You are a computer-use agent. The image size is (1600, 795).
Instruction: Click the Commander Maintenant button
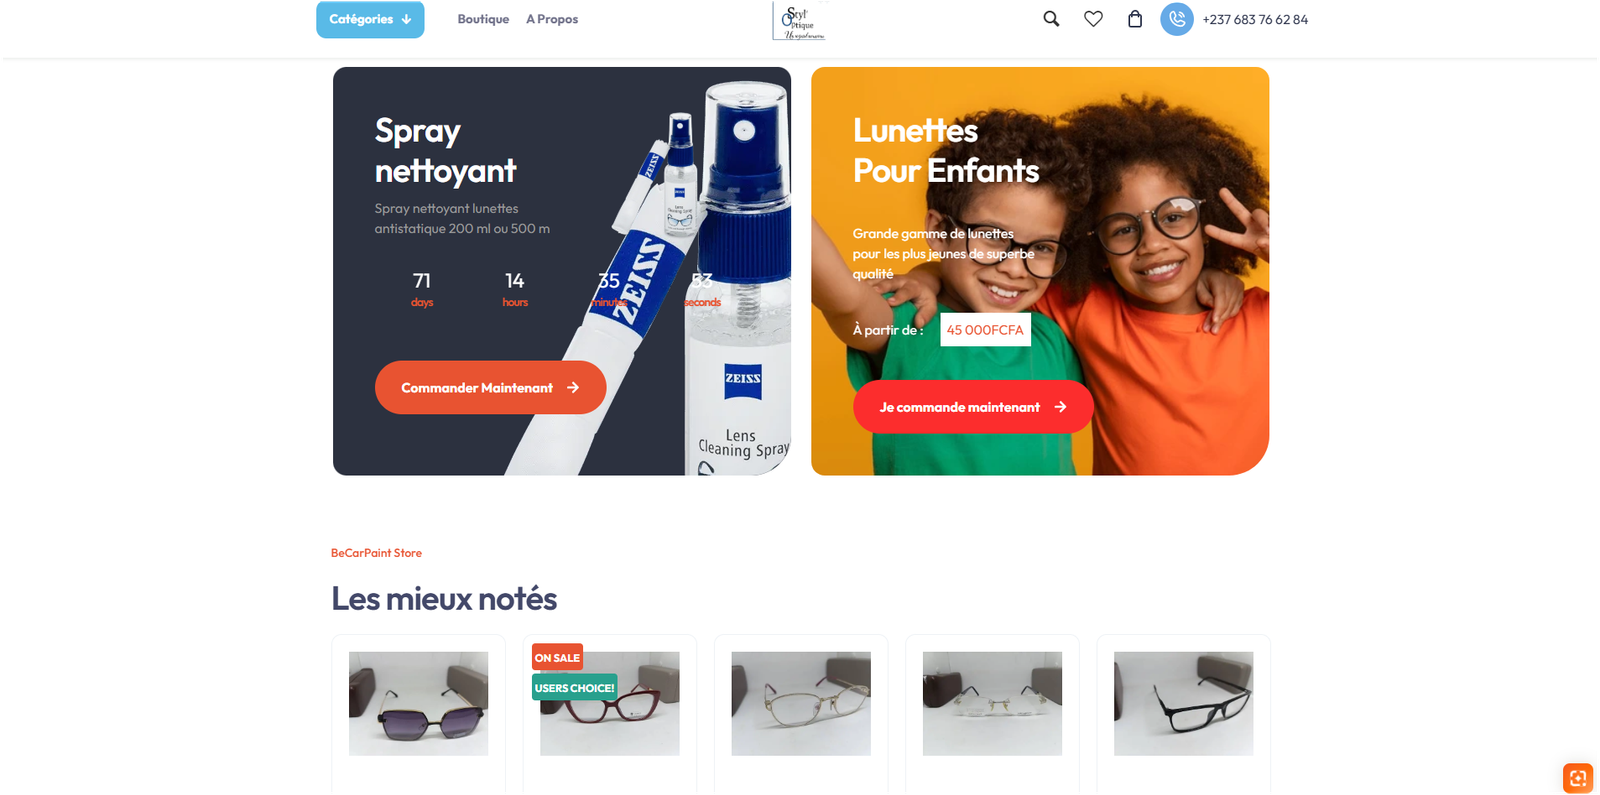pos(490,387)
